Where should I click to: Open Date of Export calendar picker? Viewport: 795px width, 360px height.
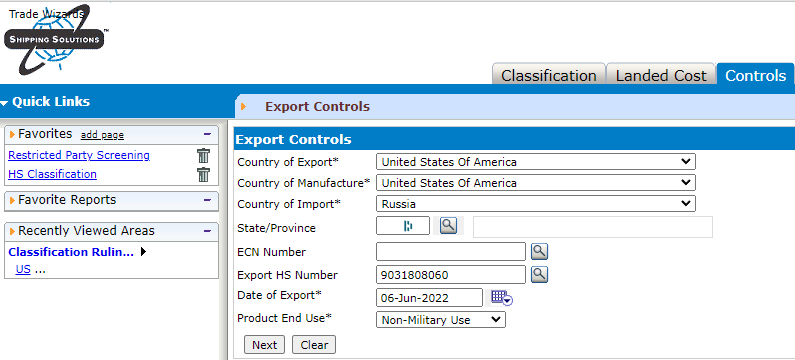[x=502, y=298]
